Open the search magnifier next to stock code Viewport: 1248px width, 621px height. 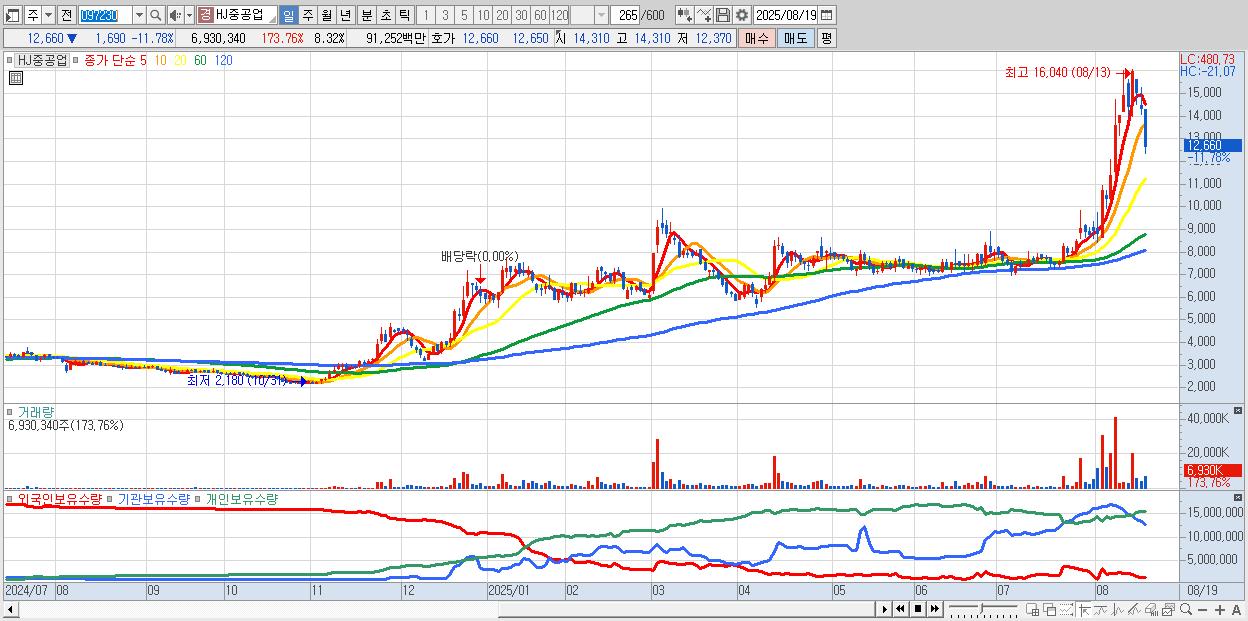155,15
